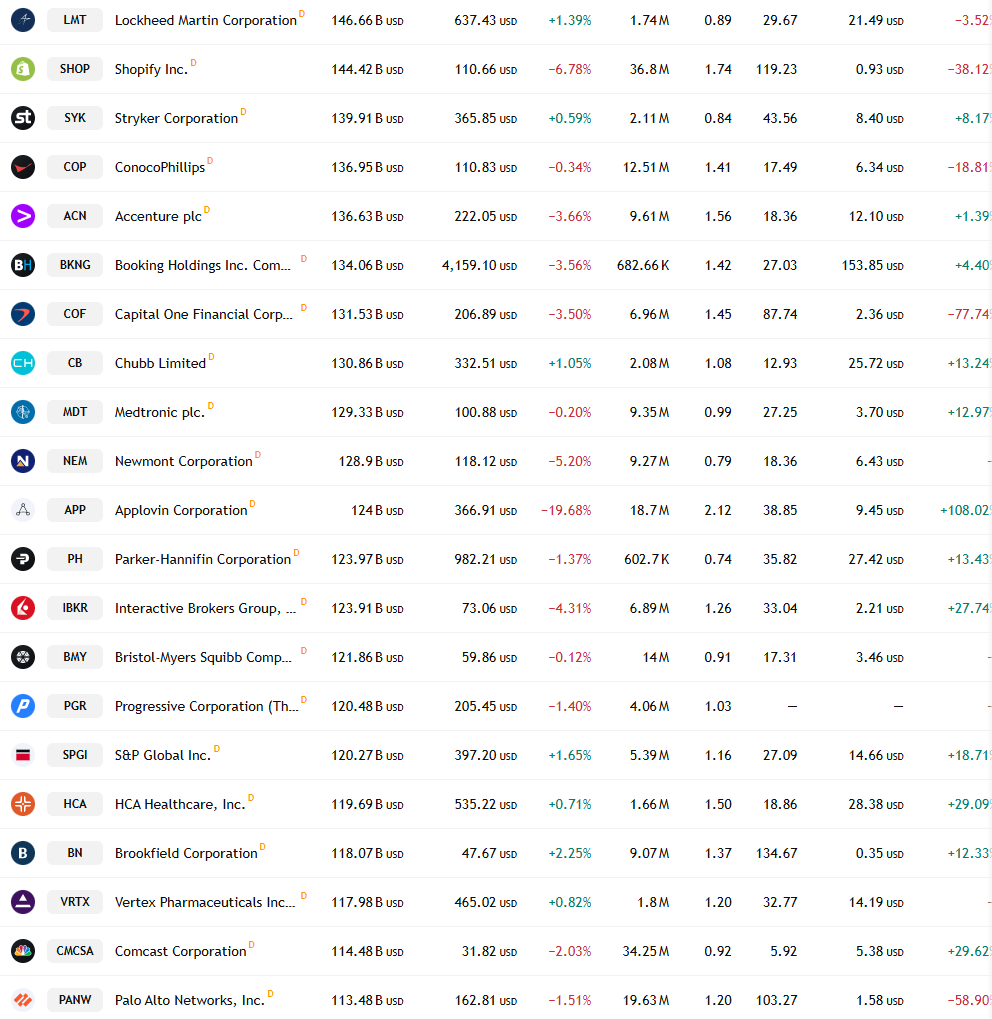The image size is (992, 1019).
Task: Click the Bristol-Myers Squibb logo icon
Action: pos(23,657)
